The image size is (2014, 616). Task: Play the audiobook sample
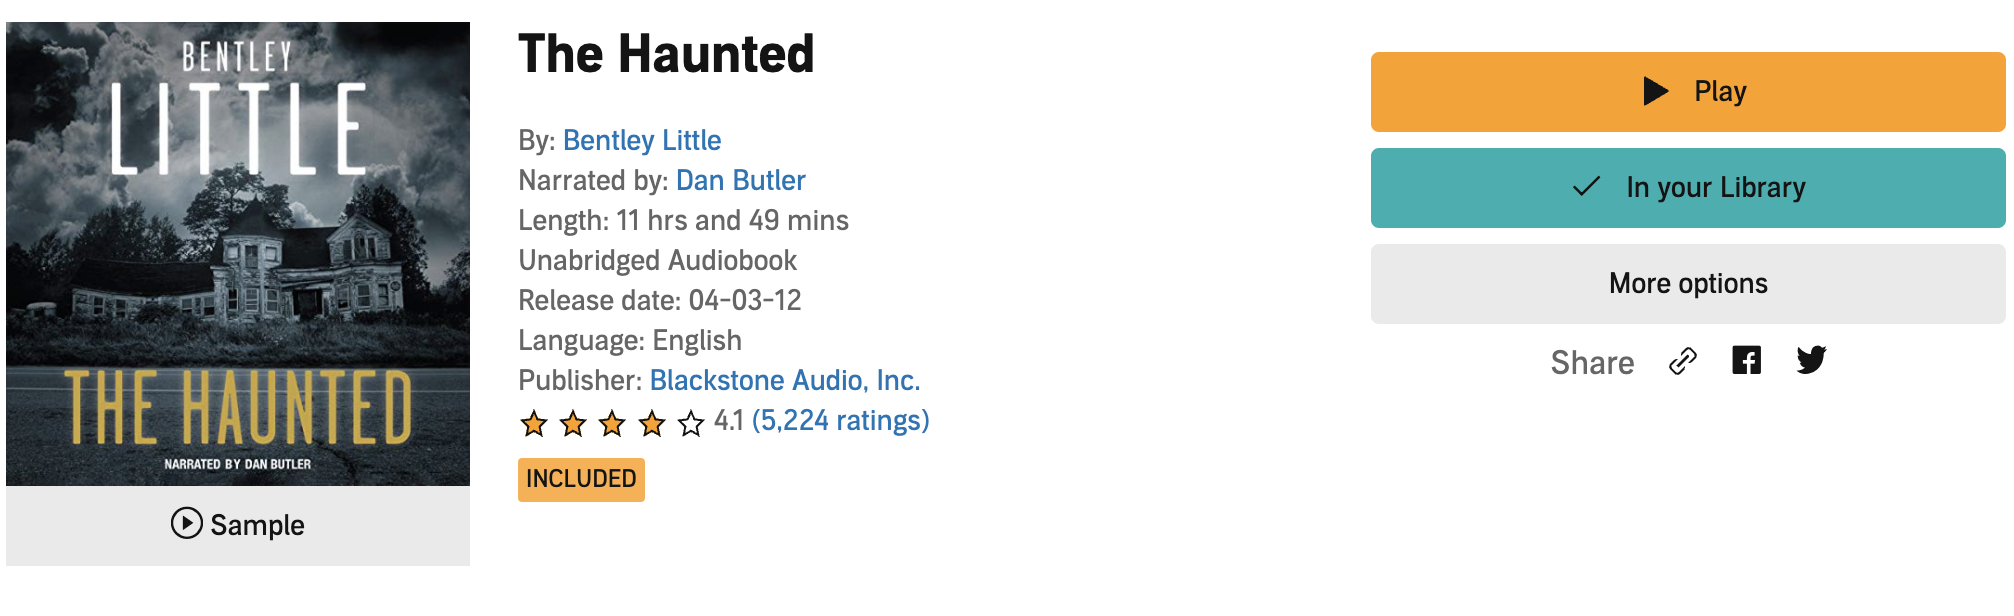(238, 524)
